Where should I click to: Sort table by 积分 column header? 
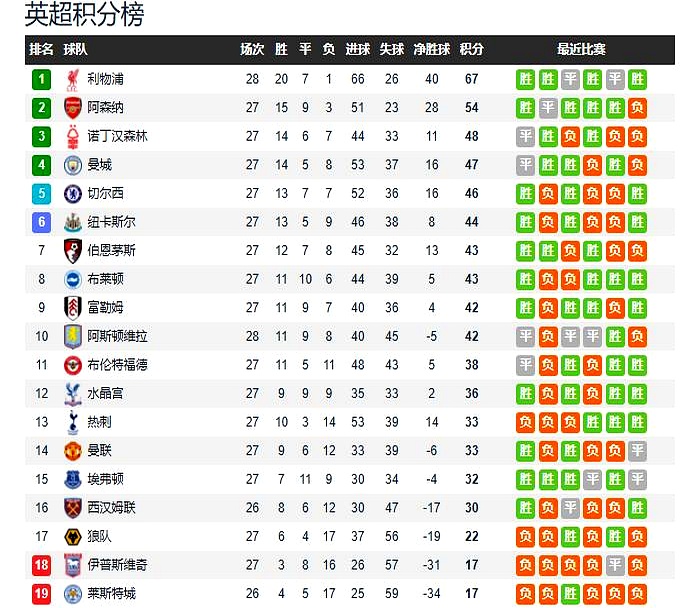(471, 49)
